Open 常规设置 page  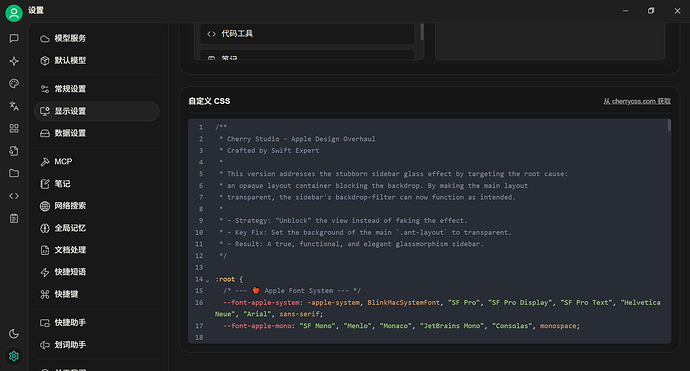click(x=97, y=89)
